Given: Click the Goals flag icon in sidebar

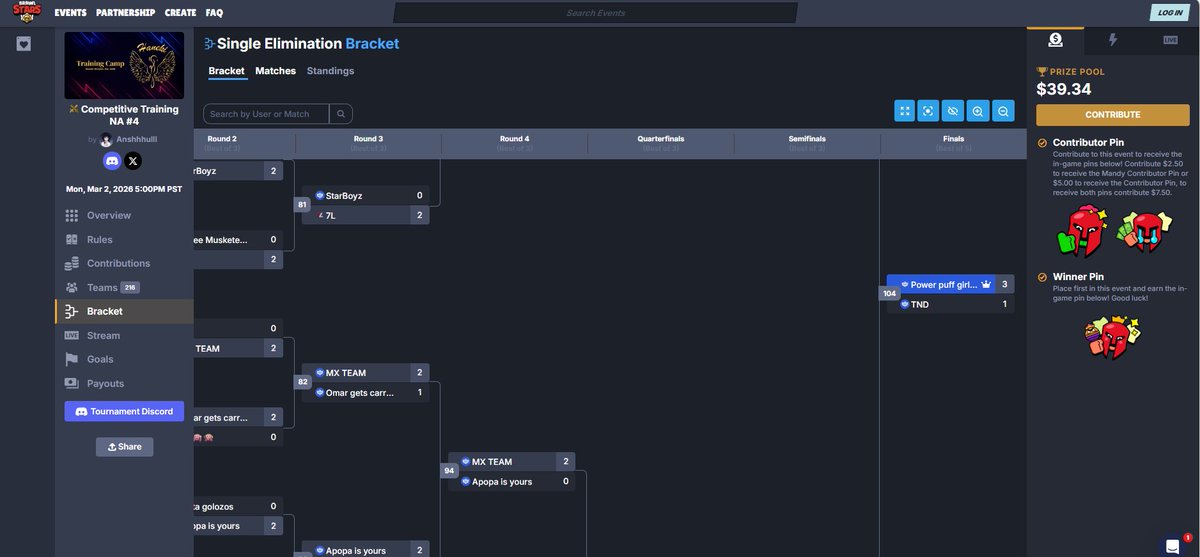Looking at the screenshot, I should click(71, 359).
